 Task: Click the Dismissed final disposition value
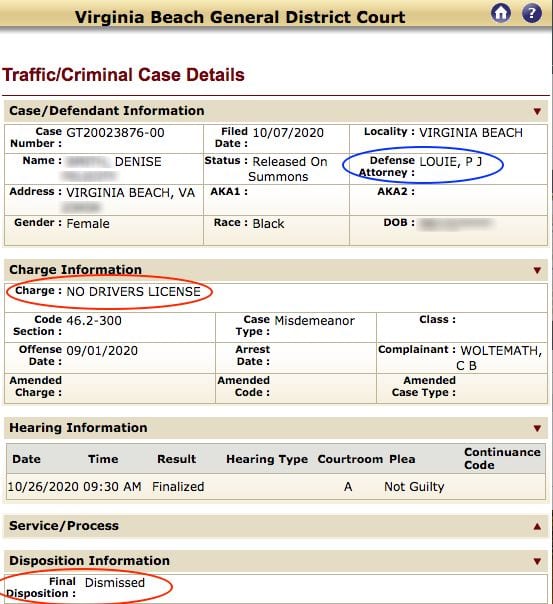click(115, 582)
